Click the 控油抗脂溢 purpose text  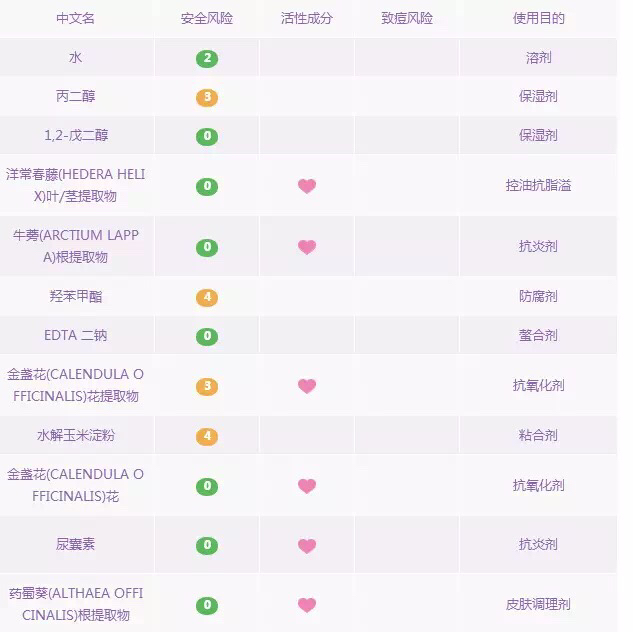539,185
